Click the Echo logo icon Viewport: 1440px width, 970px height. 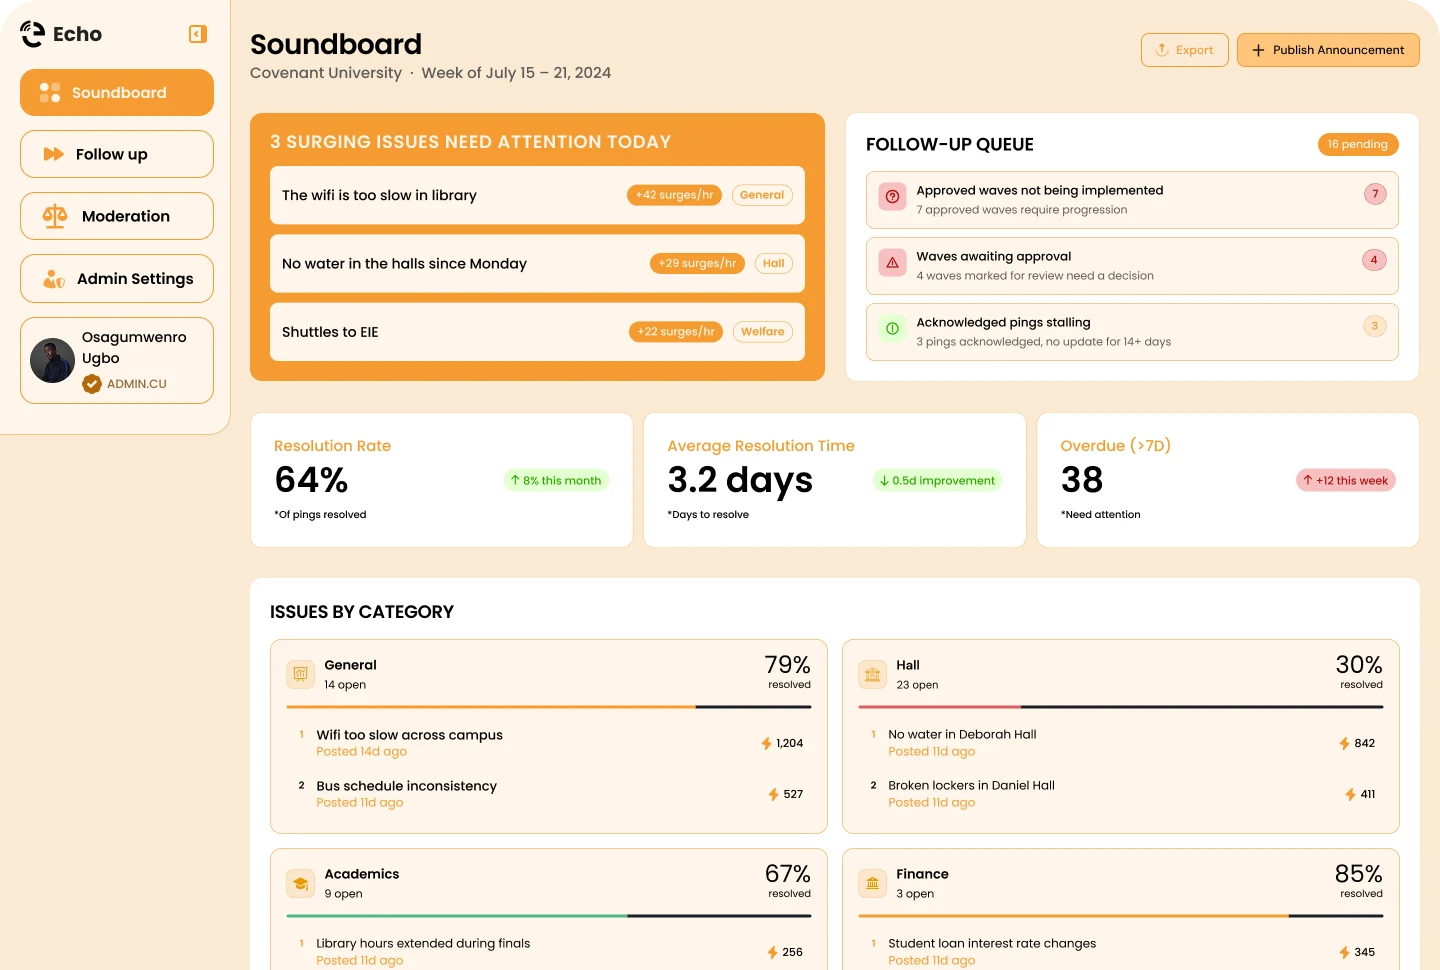(33, 34)
